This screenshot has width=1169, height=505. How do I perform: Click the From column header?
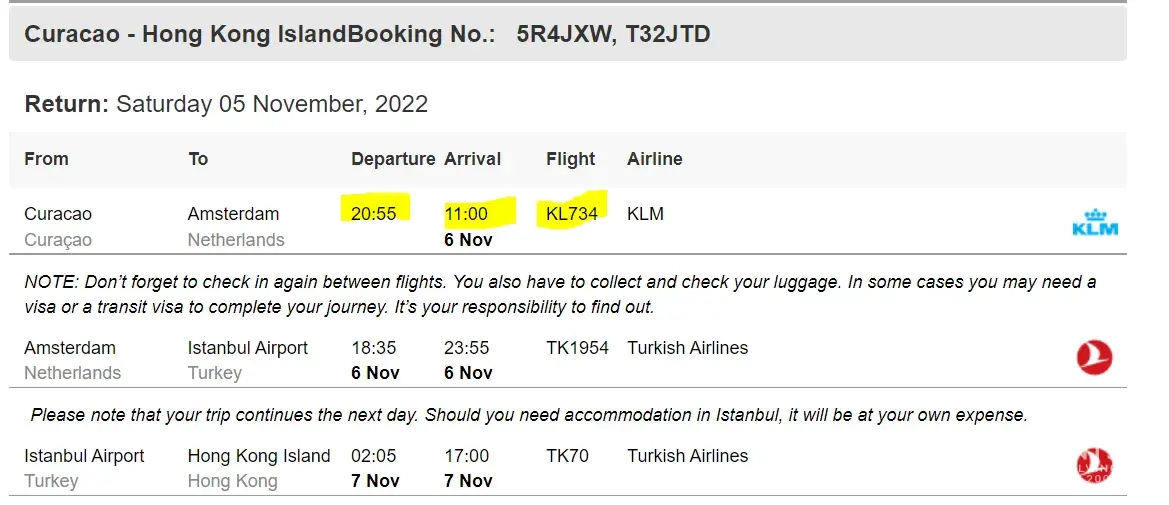[46, 159]
